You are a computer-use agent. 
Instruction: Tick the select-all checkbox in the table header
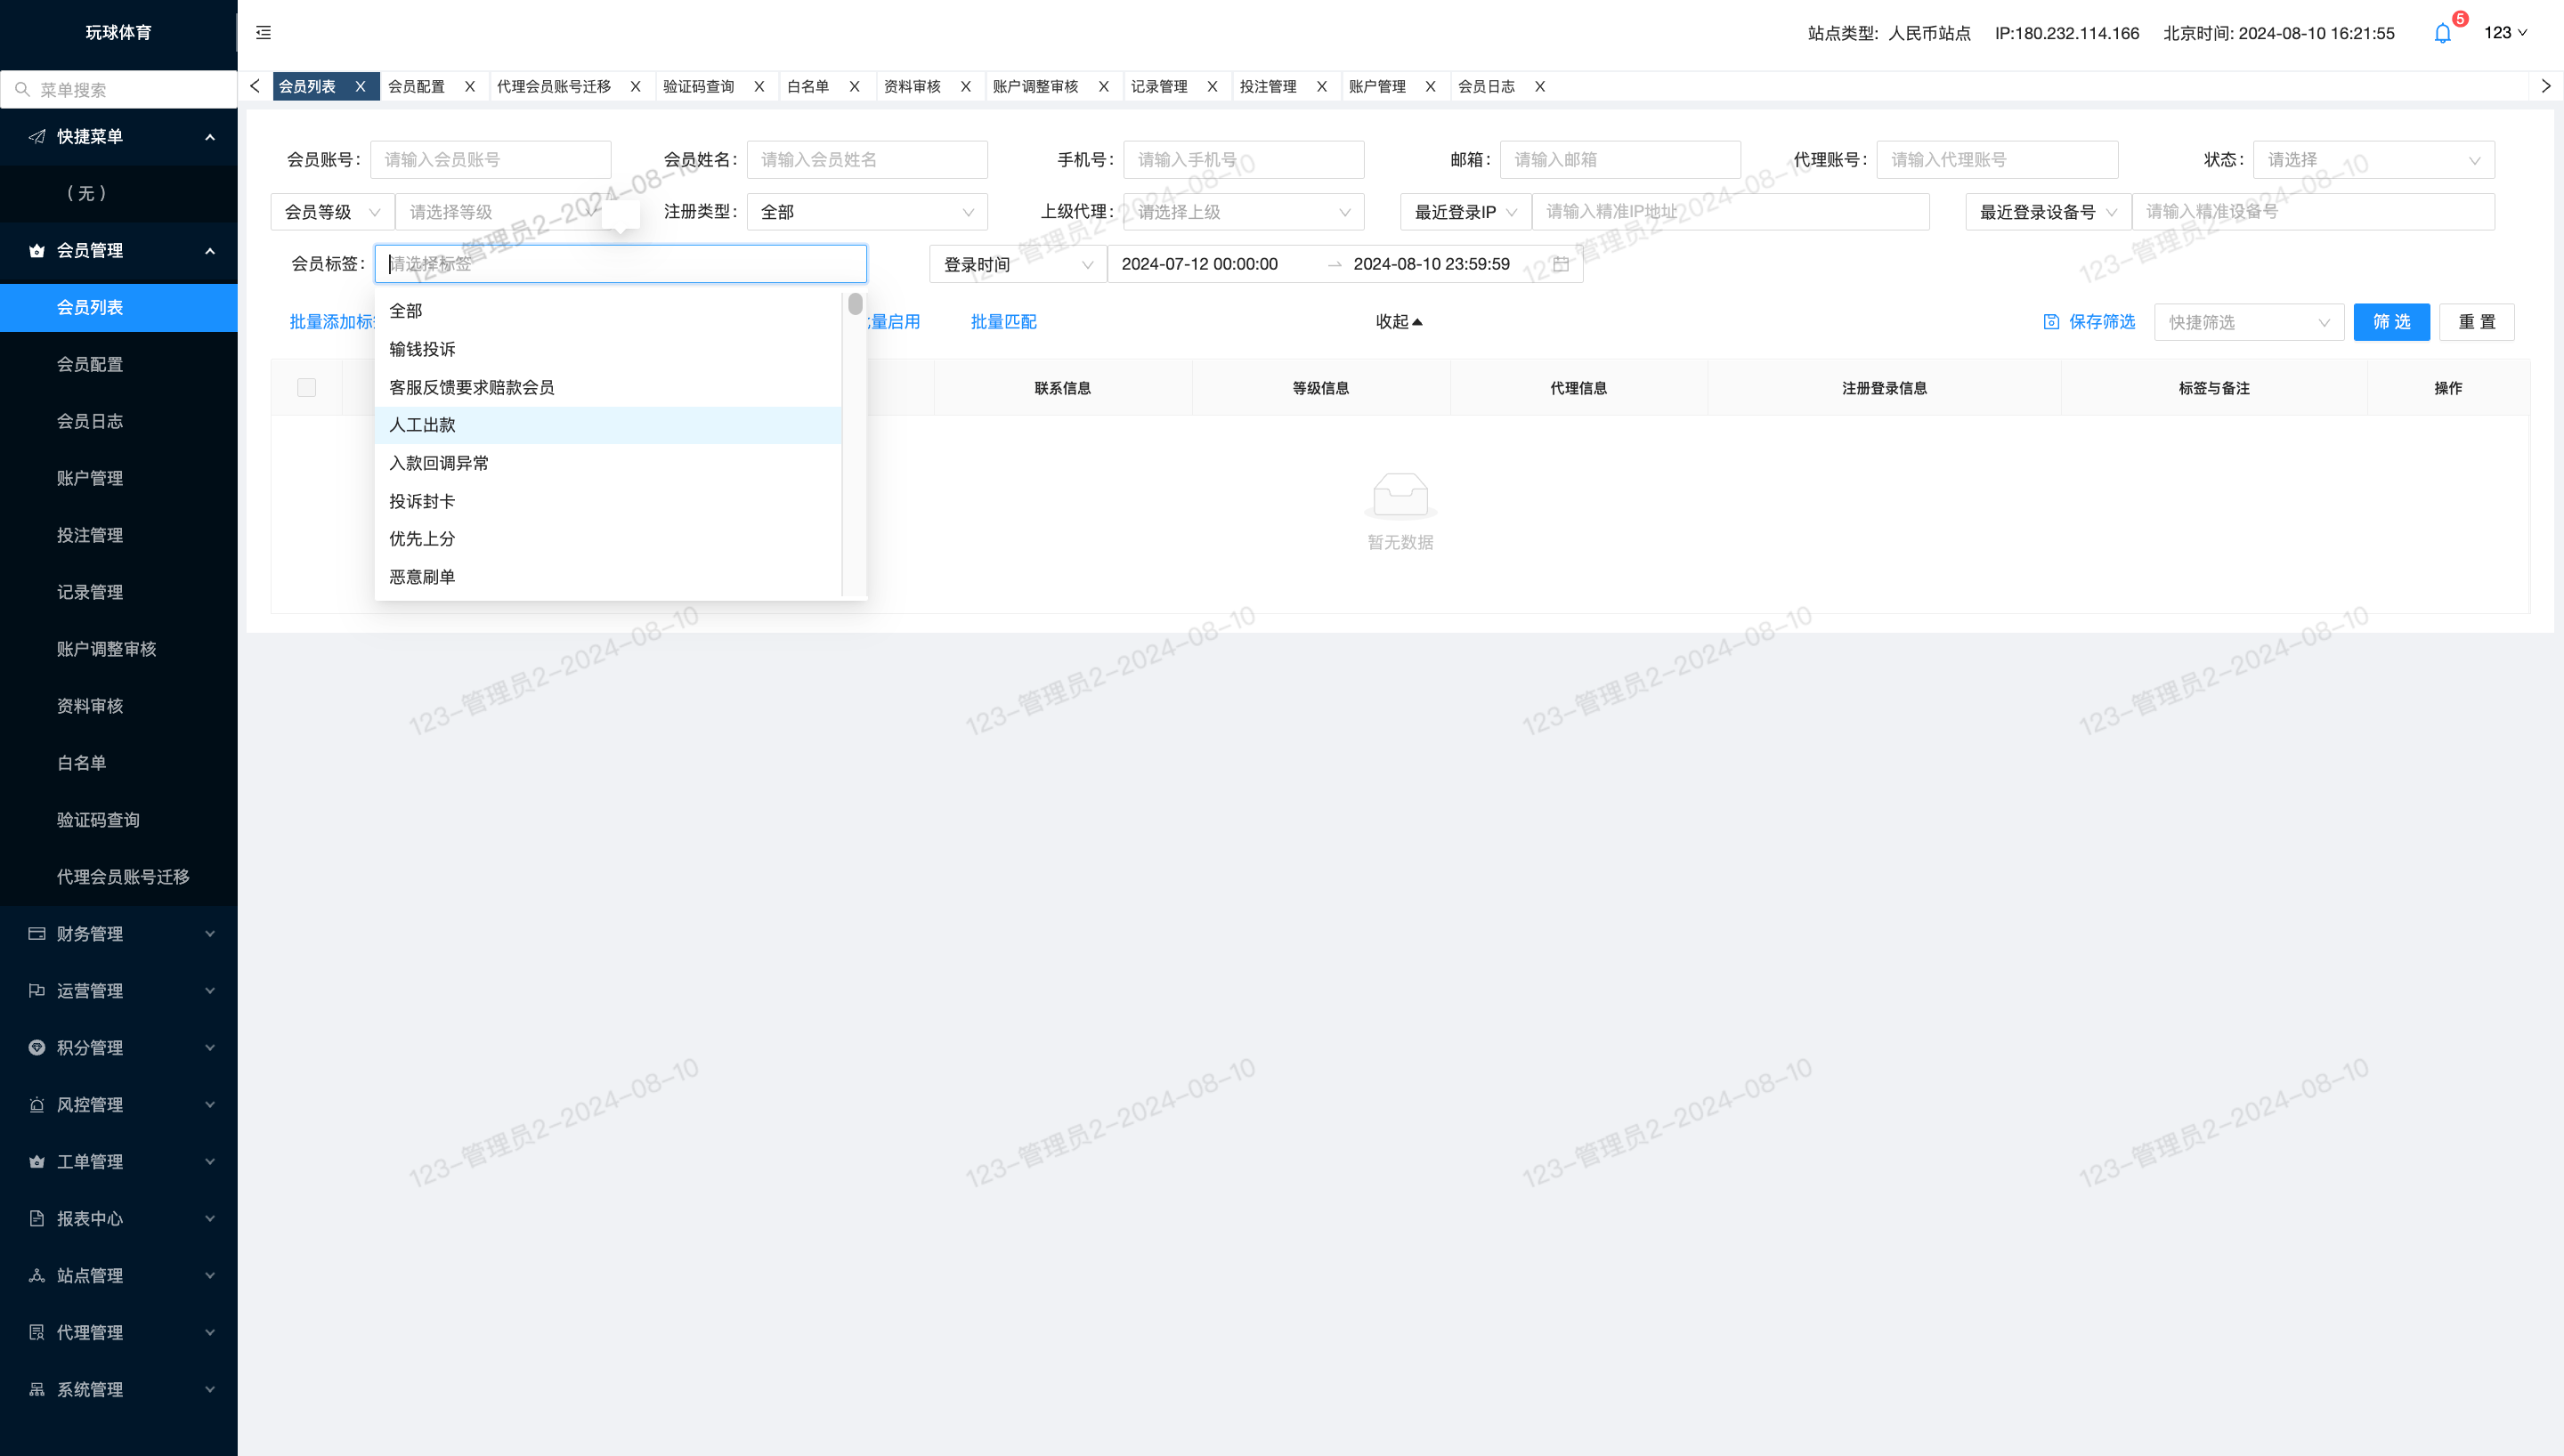(x=307, y=388)
